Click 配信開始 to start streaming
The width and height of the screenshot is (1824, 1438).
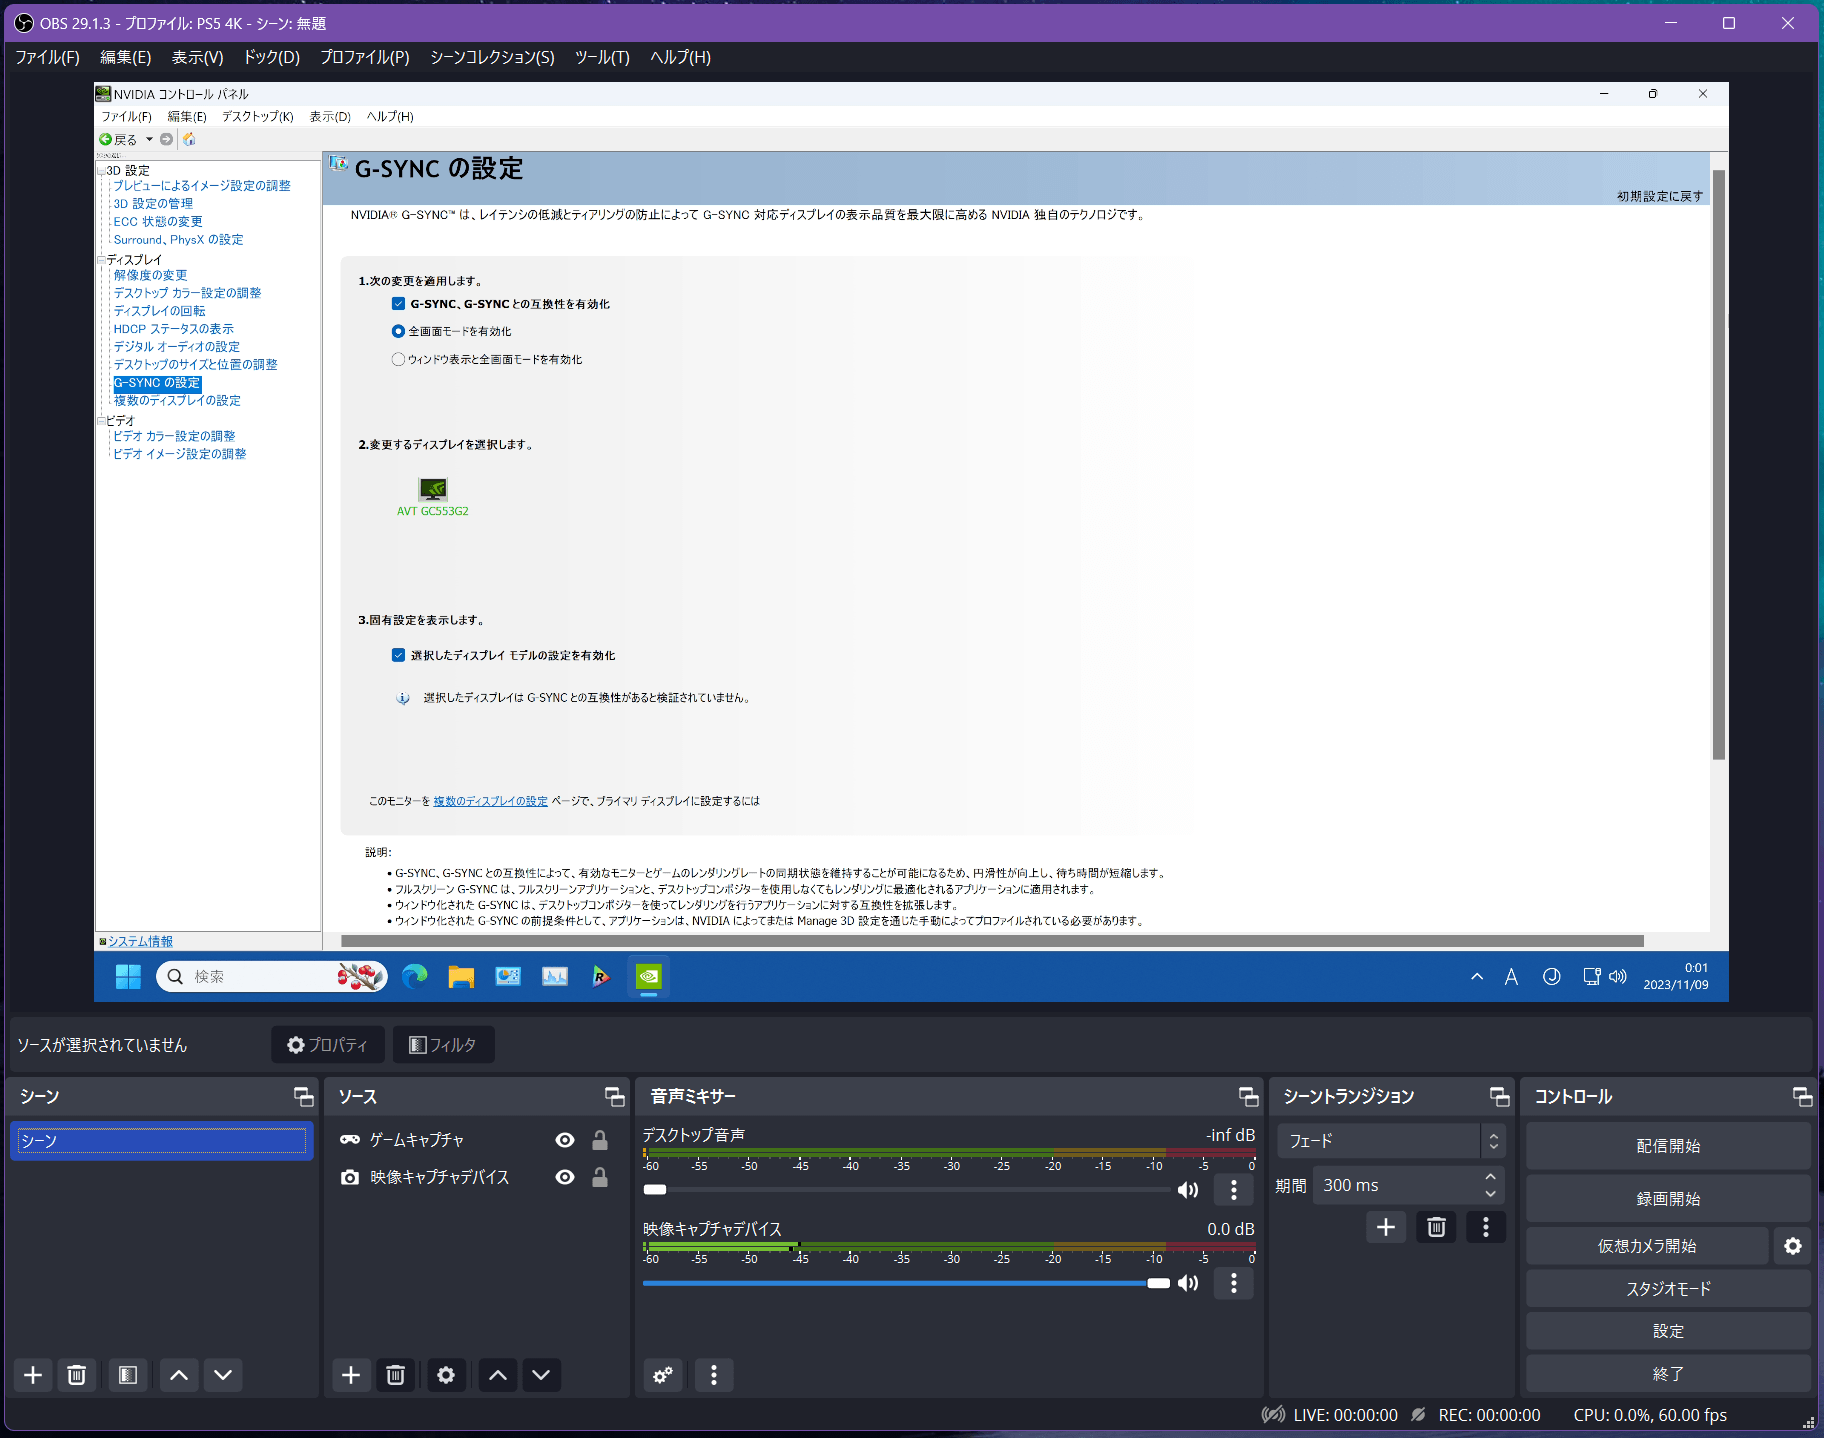coord(1668,1146)
